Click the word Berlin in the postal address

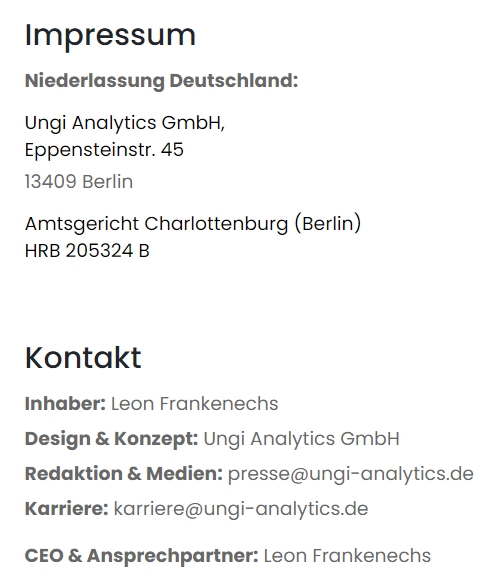107,182
